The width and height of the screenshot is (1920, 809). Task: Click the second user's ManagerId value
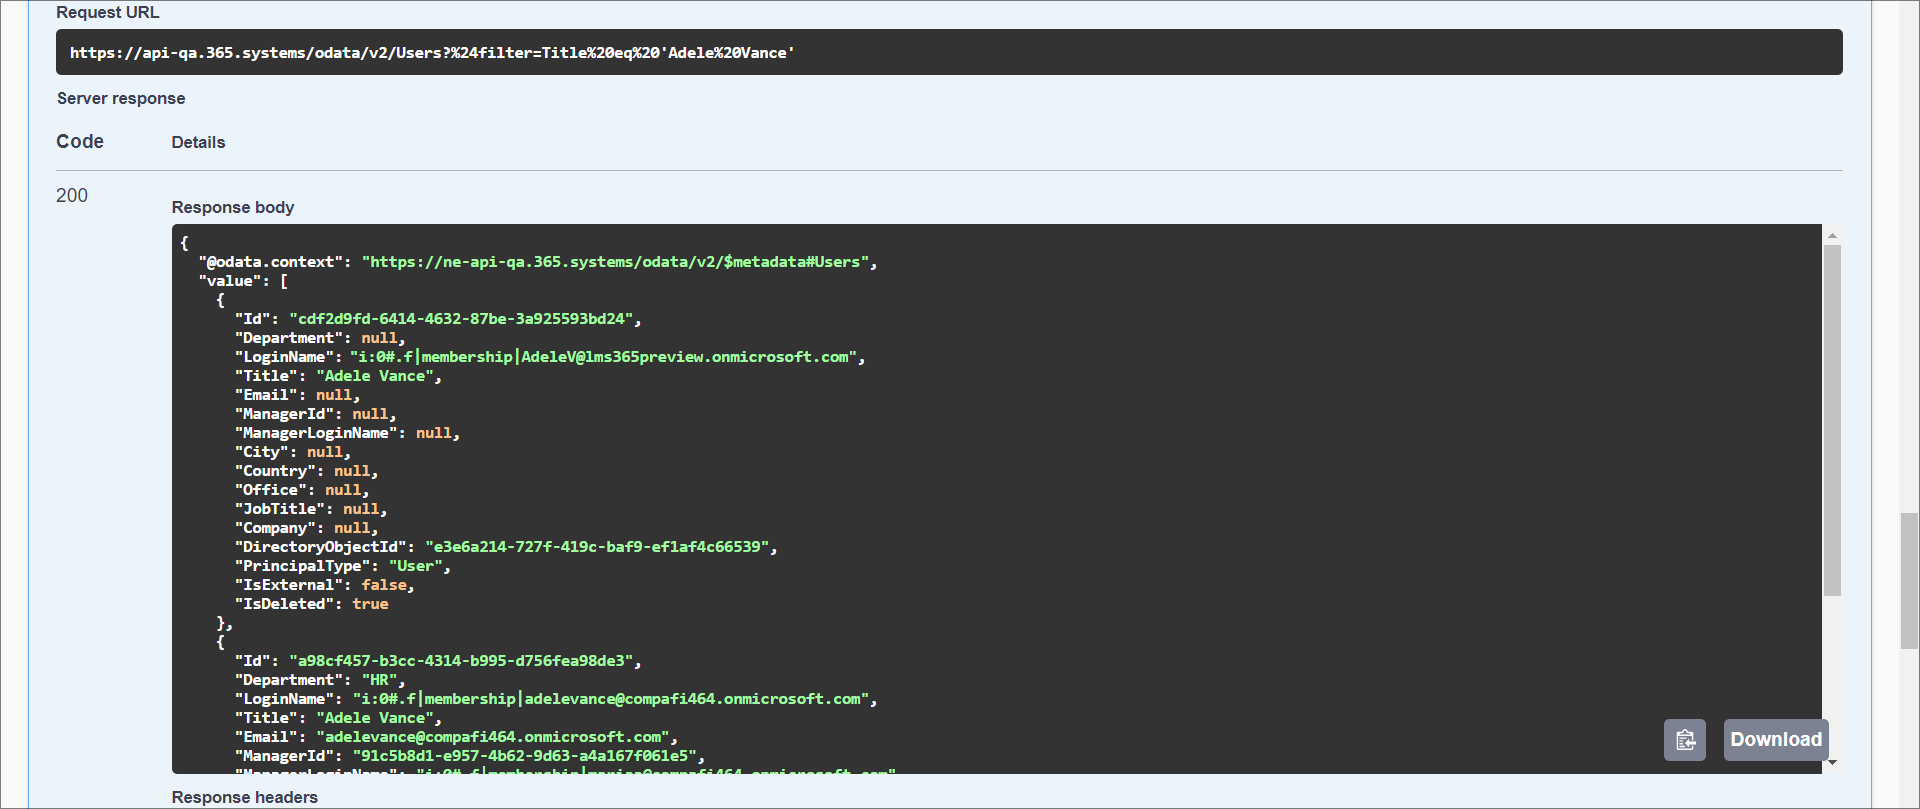click(x=524, y=756)
